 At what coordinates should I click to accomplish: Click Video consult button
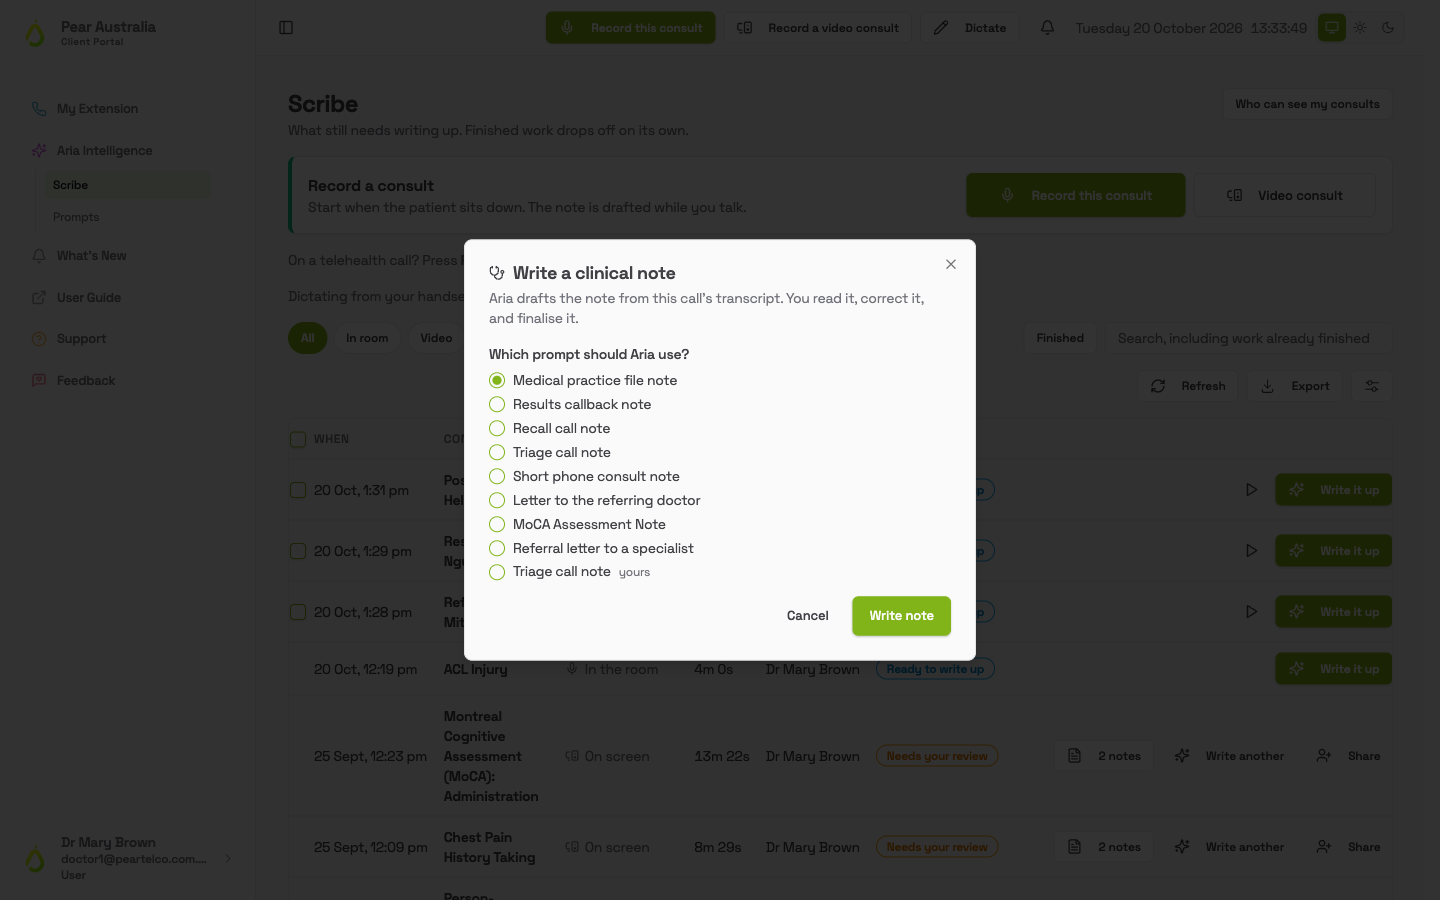(x=1285, y=196)
